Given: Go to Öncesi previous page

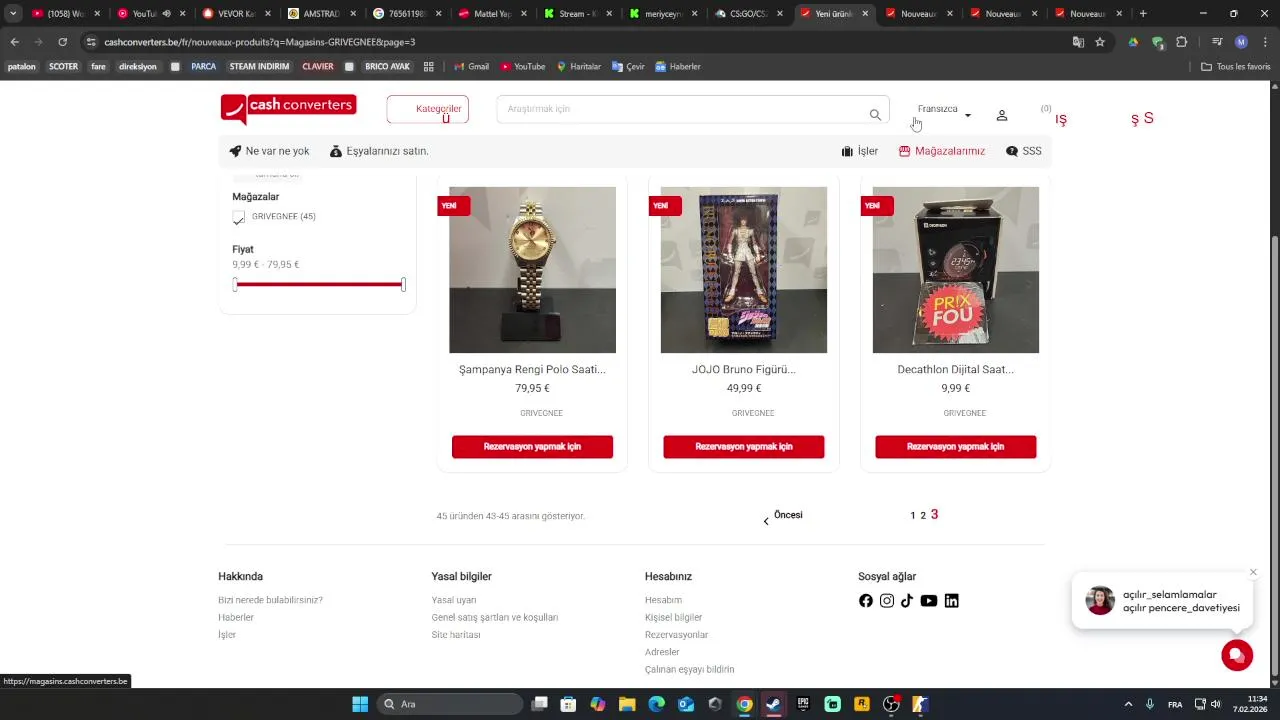Looking at the screenshot, I should 782,516.
